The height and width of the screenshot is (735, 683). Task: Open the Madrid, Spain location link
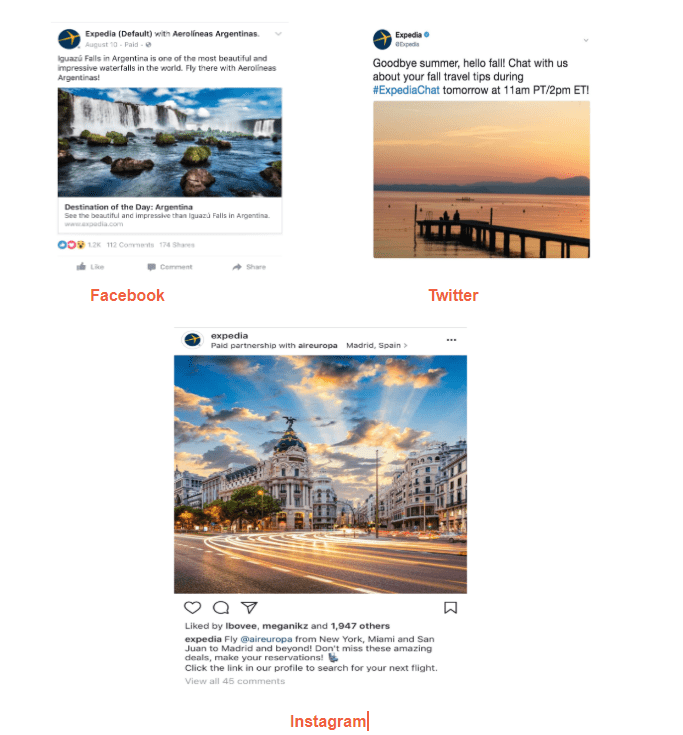[377, 345]
